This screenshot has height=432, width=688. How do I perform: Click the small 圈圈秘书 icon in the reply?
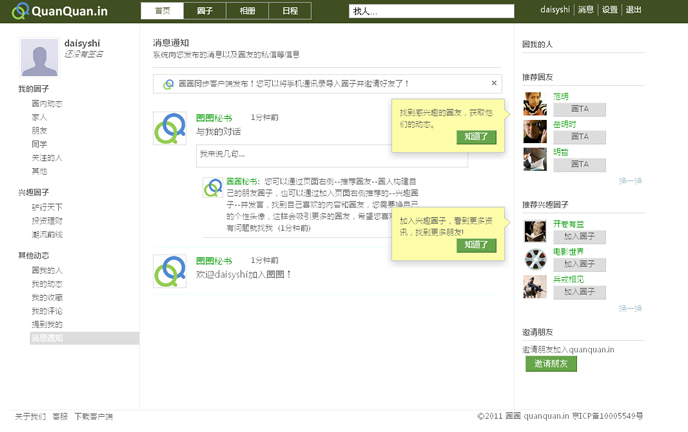tap(212, 188)
